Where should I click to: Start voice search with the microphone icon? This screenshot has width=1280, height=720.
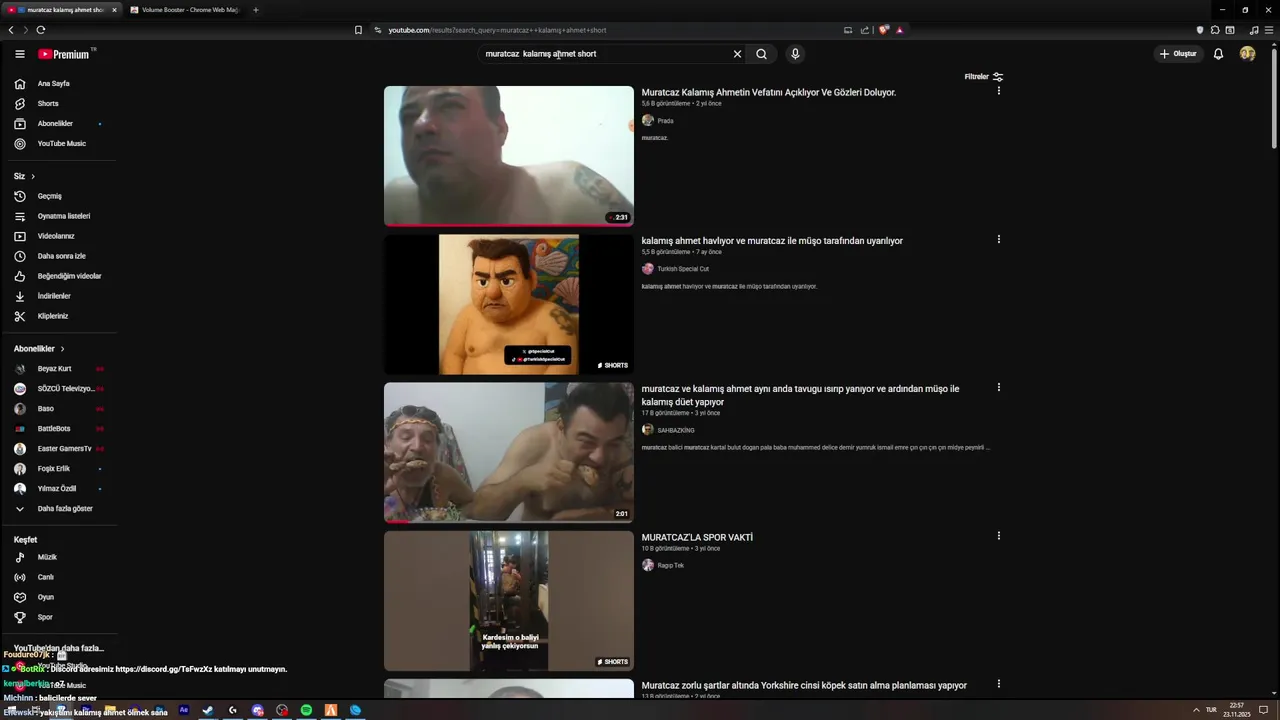pyautogui.click(x=795, y=54)
